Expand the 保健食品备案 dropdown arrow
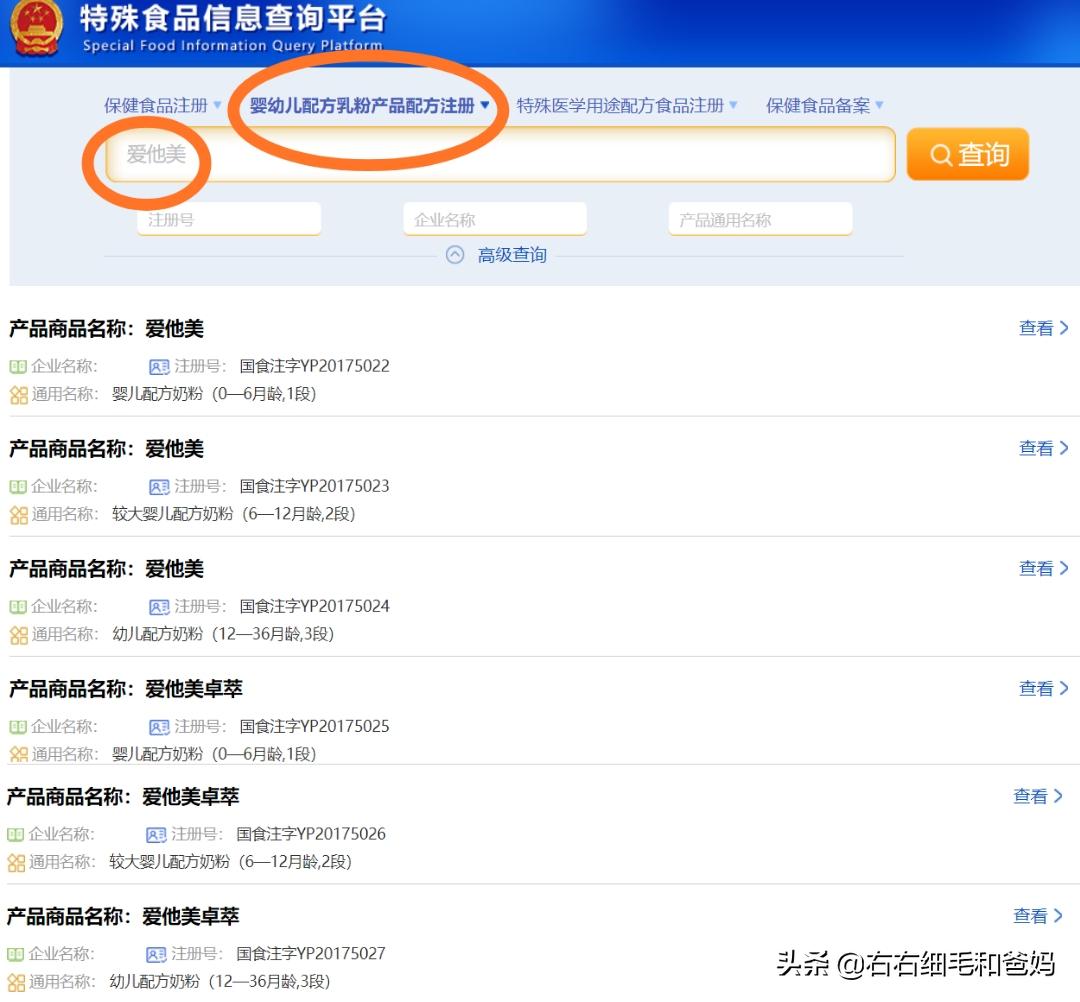Viewport: 1080px width, 1002px height. 879,104
